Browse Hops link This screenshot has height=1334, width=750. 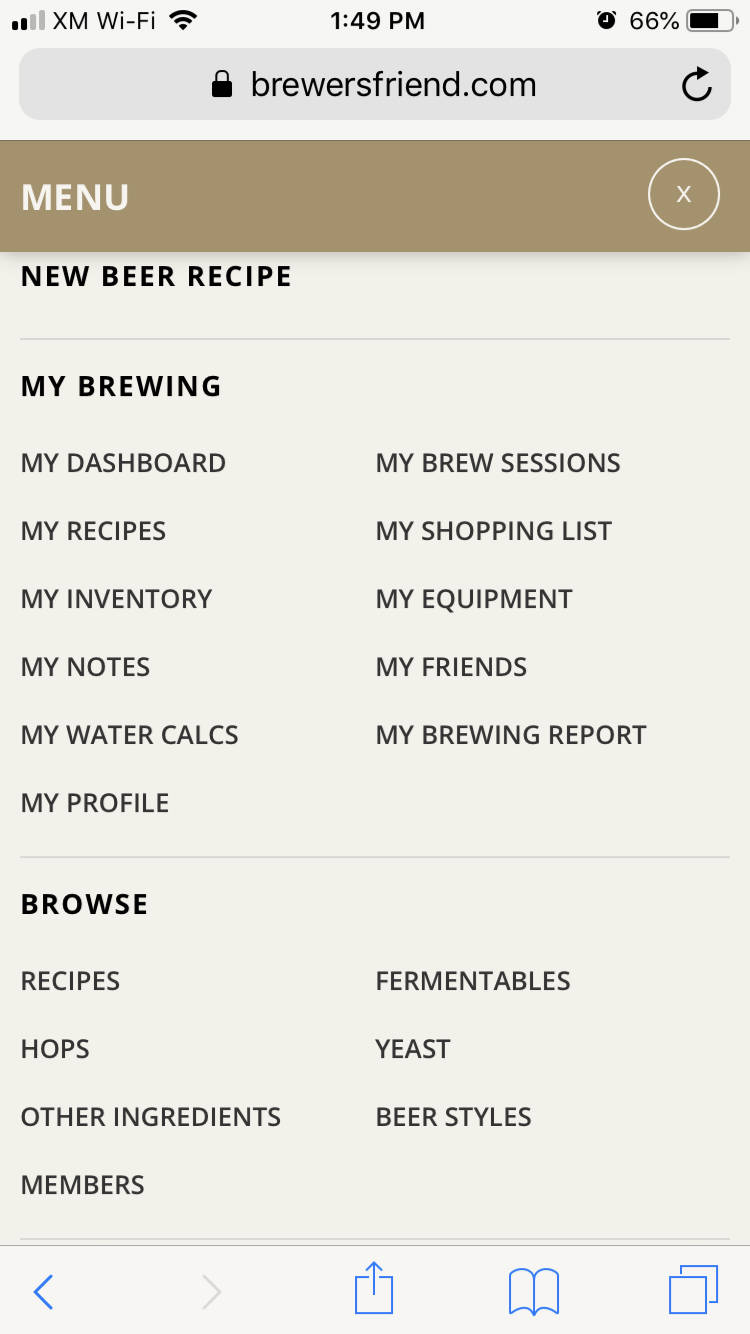[x=55, y=1049]
